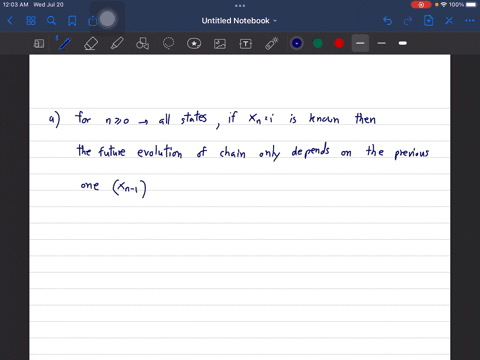Viewport: 480px width, 360px height.
Task: Close editing mode with the X icon
Action: click(449, 21)
